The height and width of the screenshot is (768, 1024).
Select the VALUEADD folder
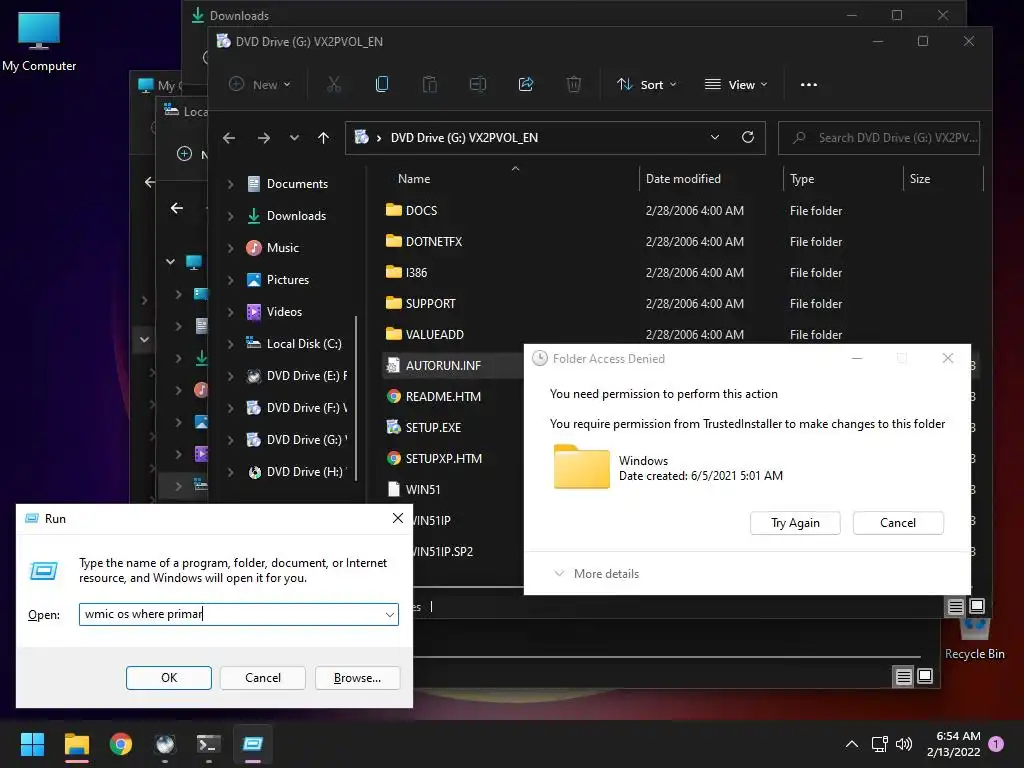coord(434,334)
